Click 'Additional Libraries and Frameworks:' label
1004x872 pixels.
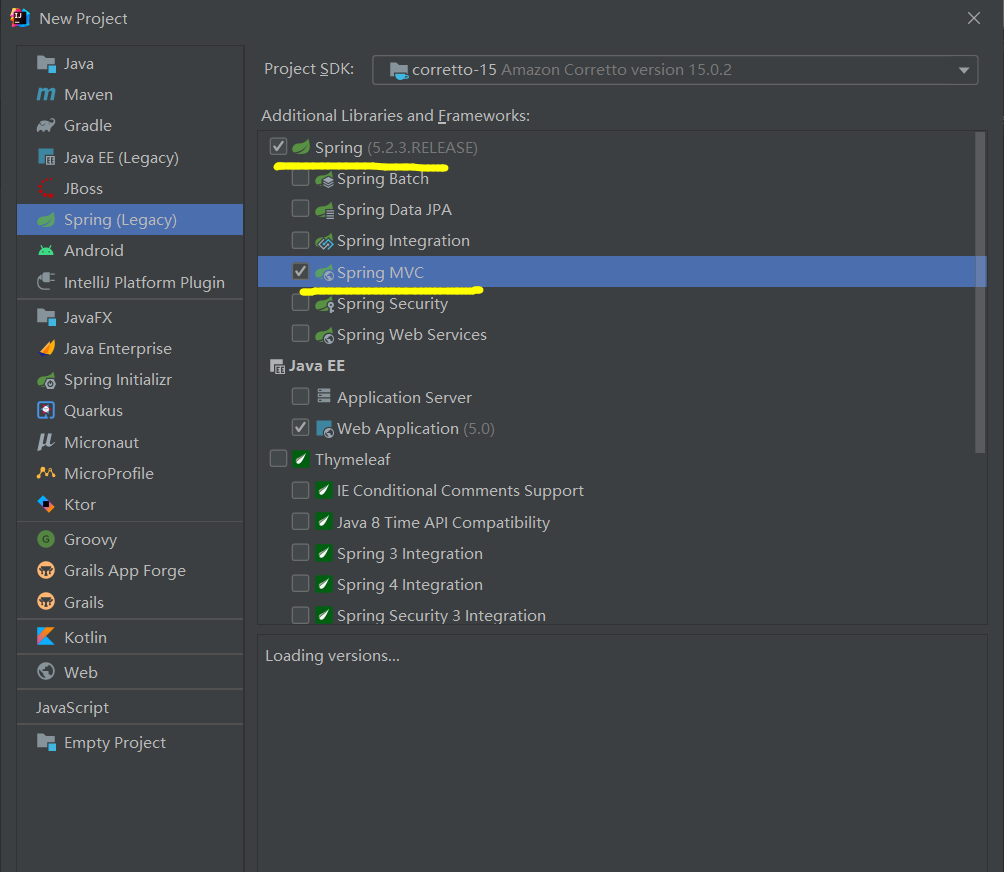396,116
